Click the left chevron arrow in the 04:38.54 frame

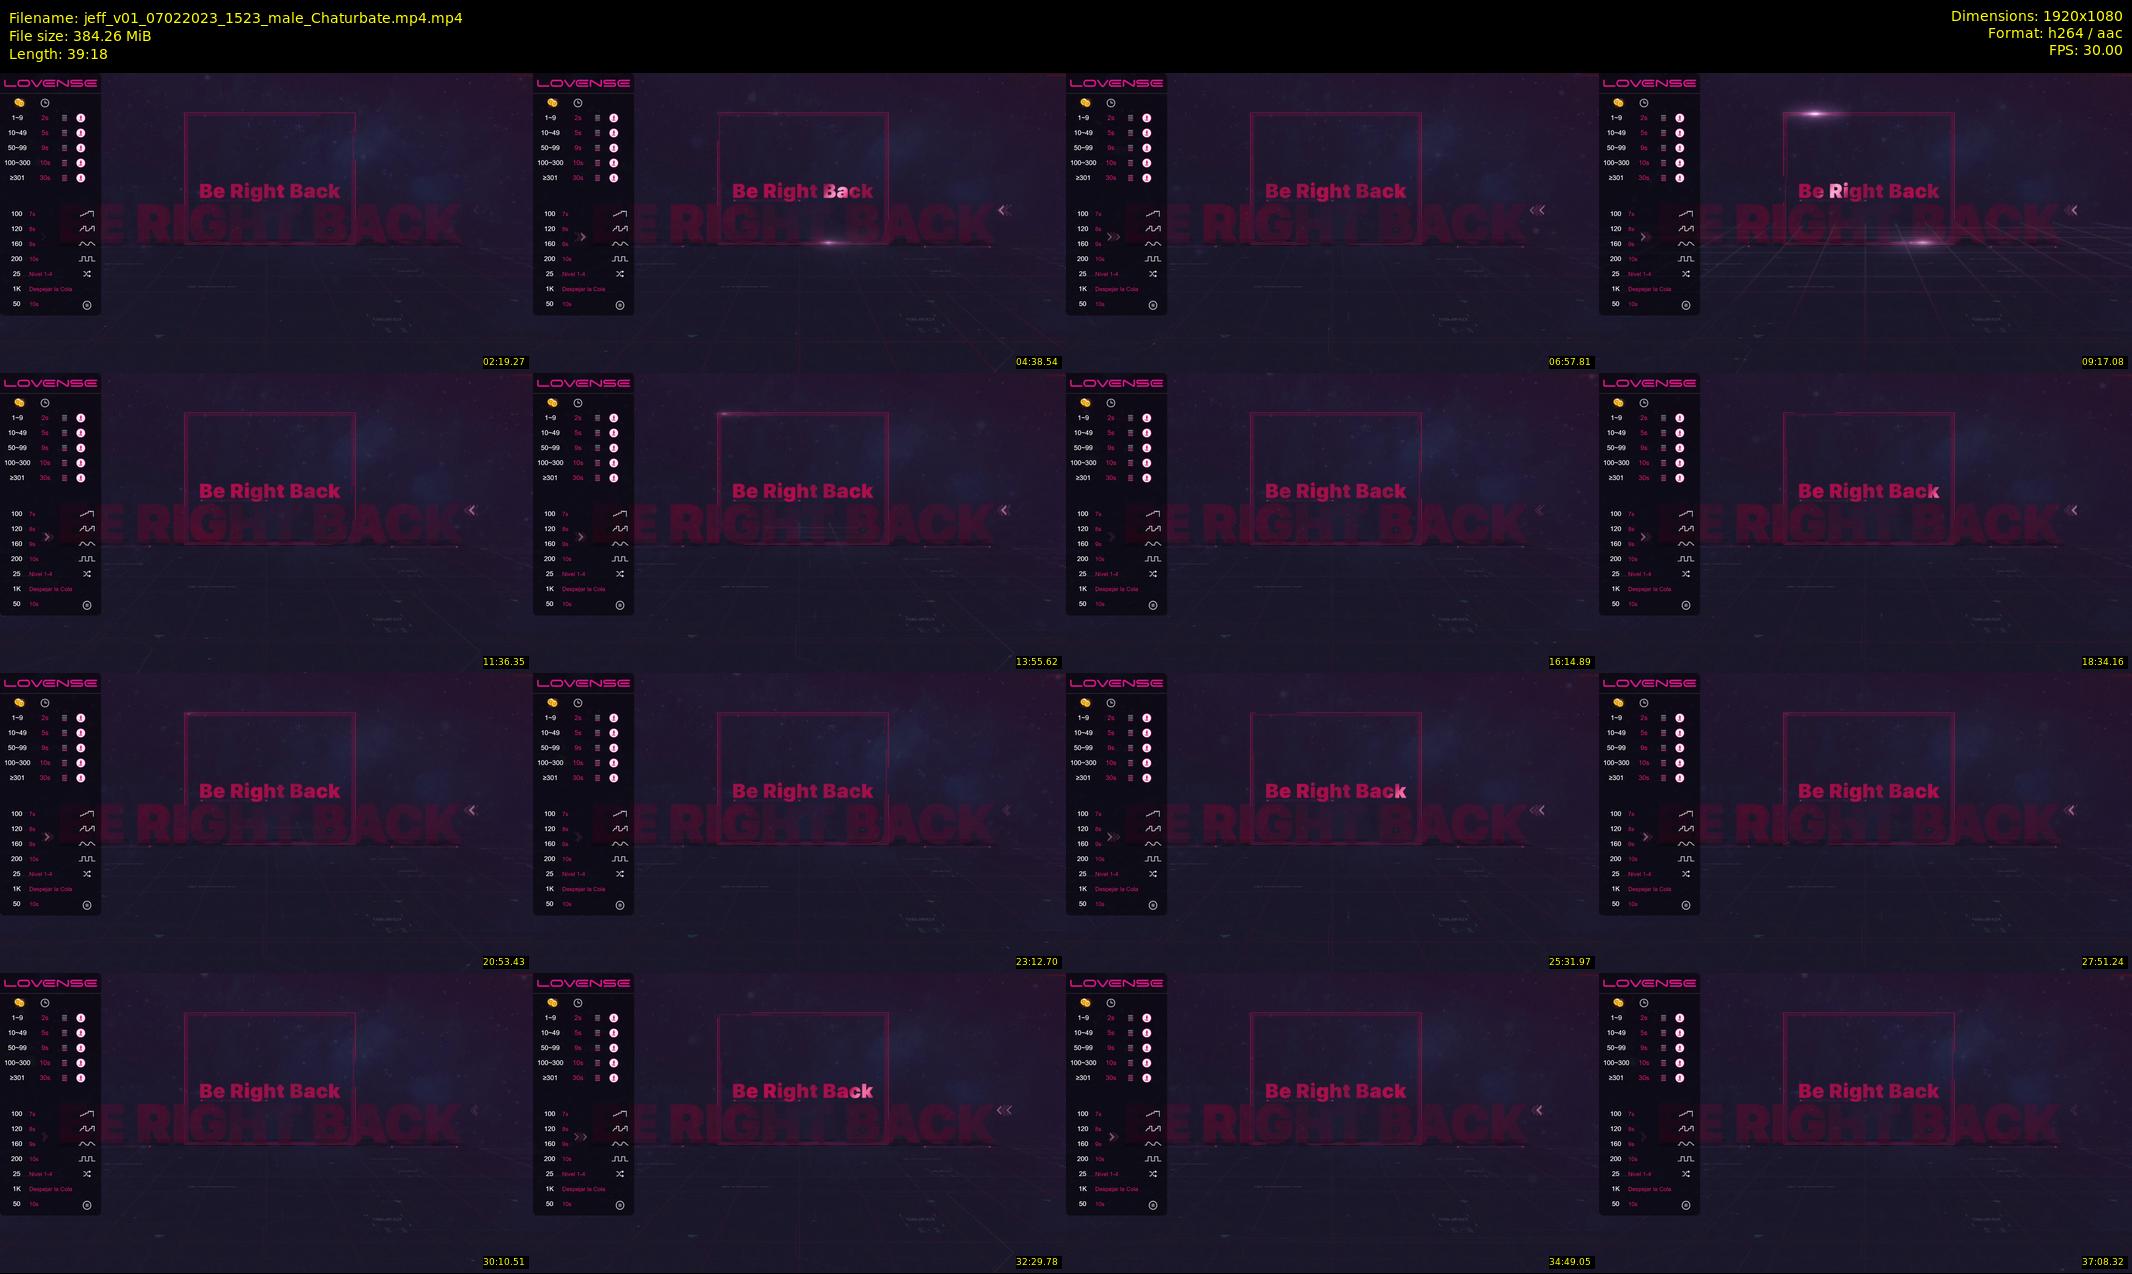click(1003, 210)
